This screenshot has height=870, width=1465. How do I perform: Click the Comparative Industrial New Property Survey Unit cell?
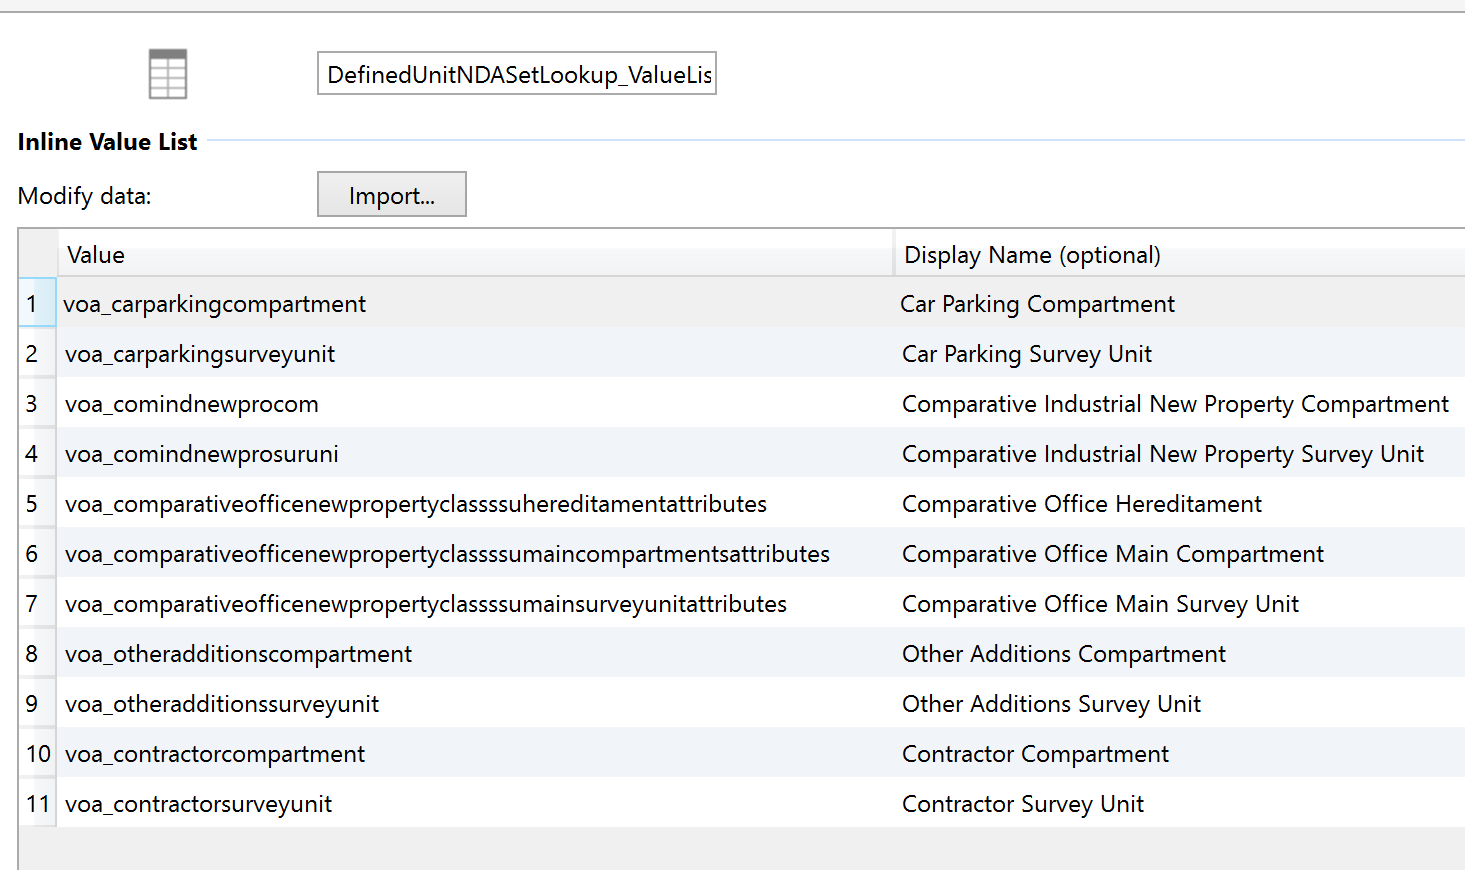click(x=1163, y=453)
